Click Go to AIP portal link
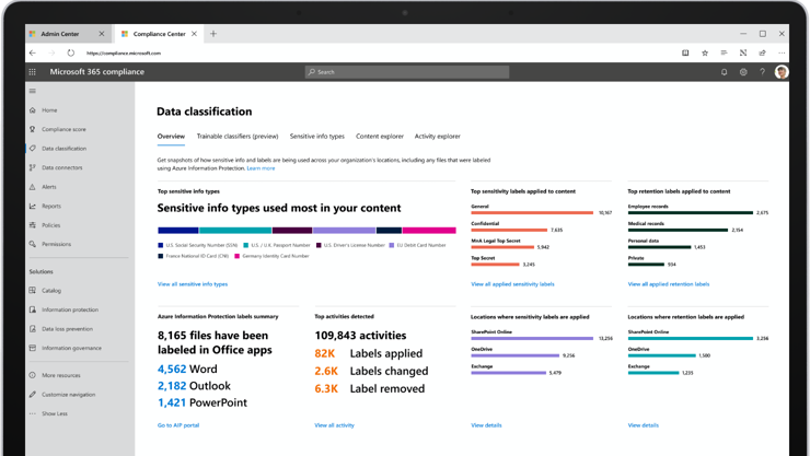This screenshot has width=810, height=456. (x=178, y=425)
